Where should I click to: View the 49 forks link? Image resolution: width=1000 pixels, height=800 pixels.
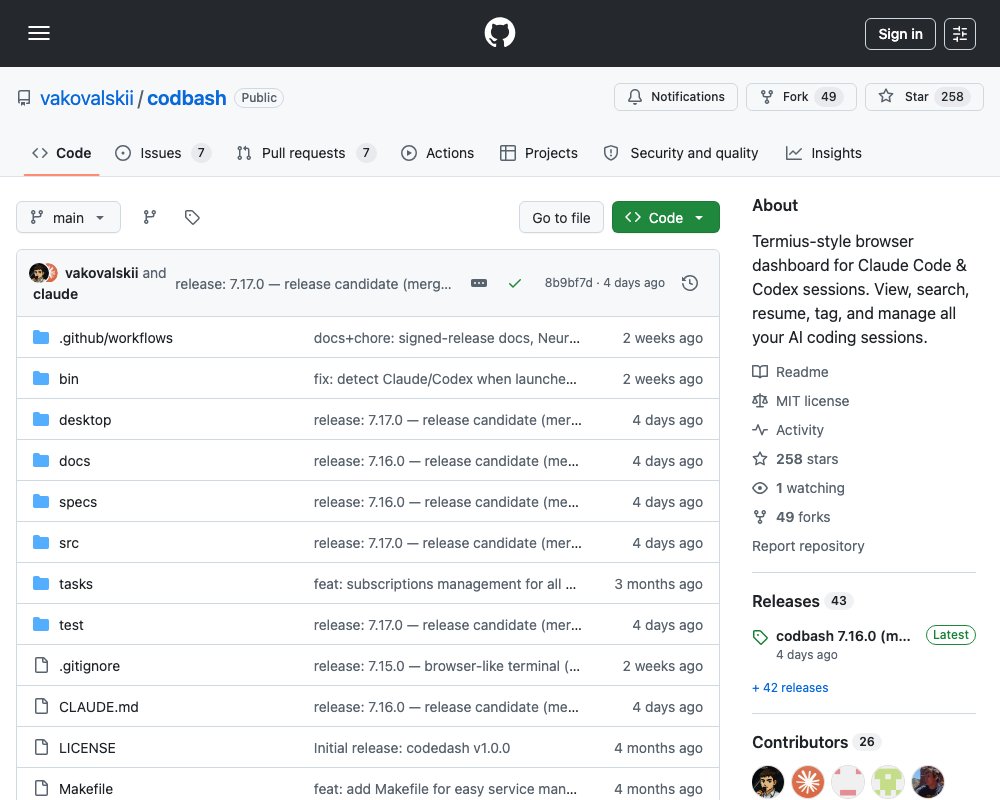coord(791,517)
